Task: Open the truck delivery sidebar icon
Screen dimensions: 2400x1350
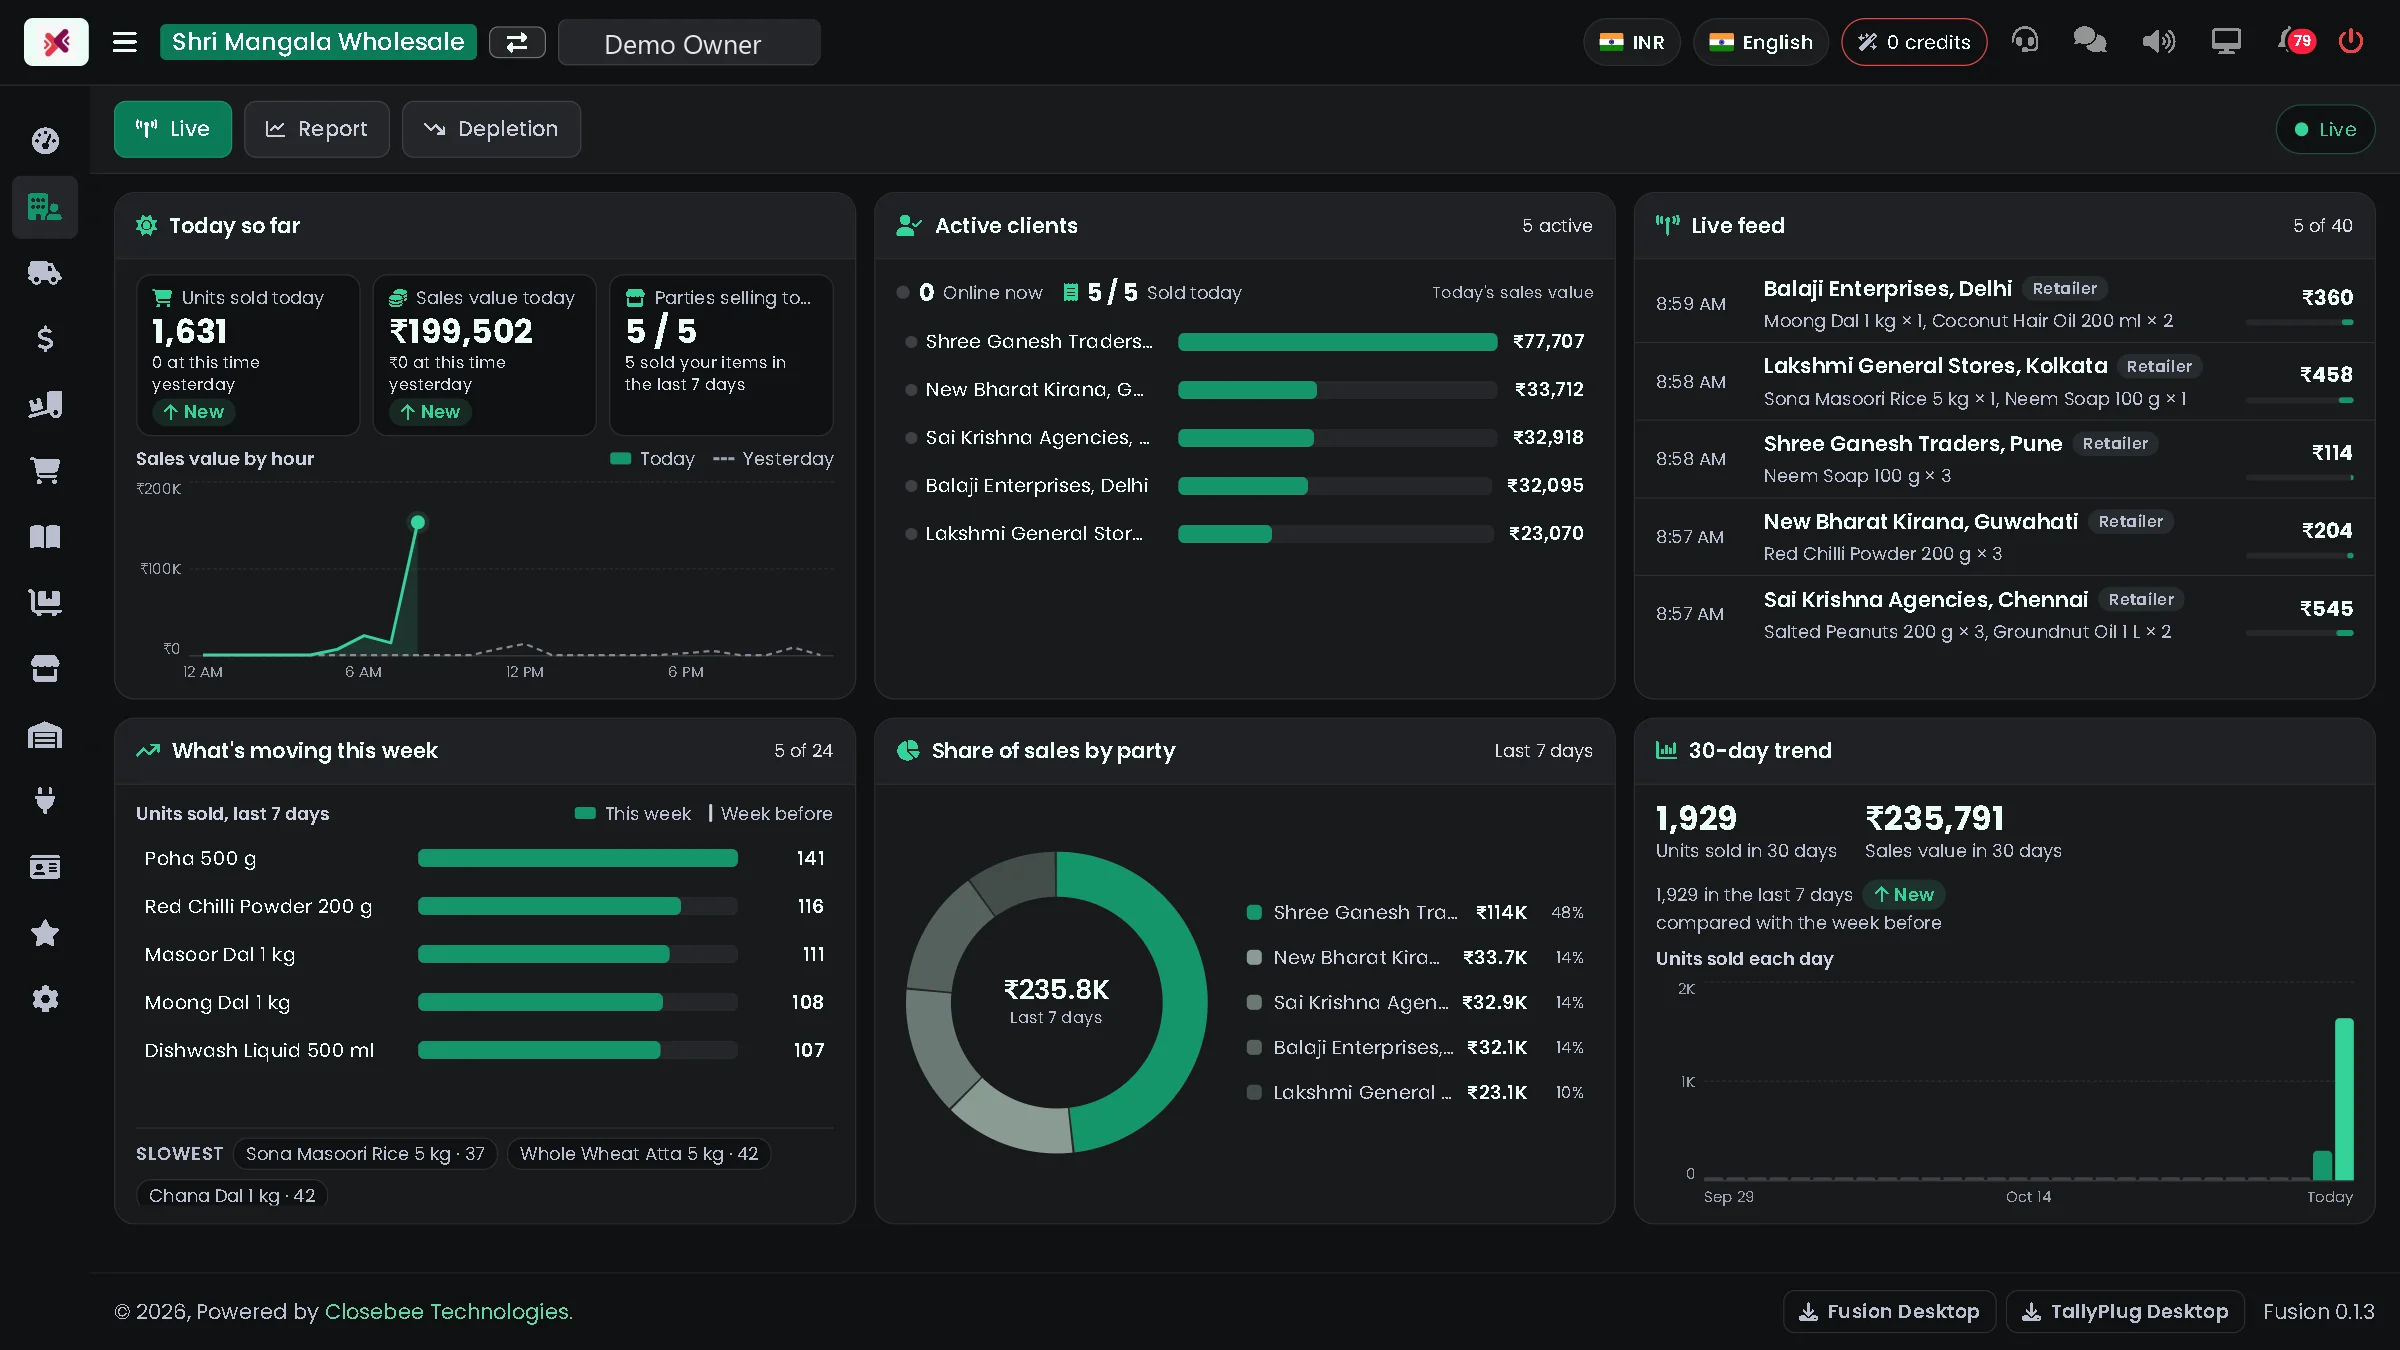Action: click(45, 273)
